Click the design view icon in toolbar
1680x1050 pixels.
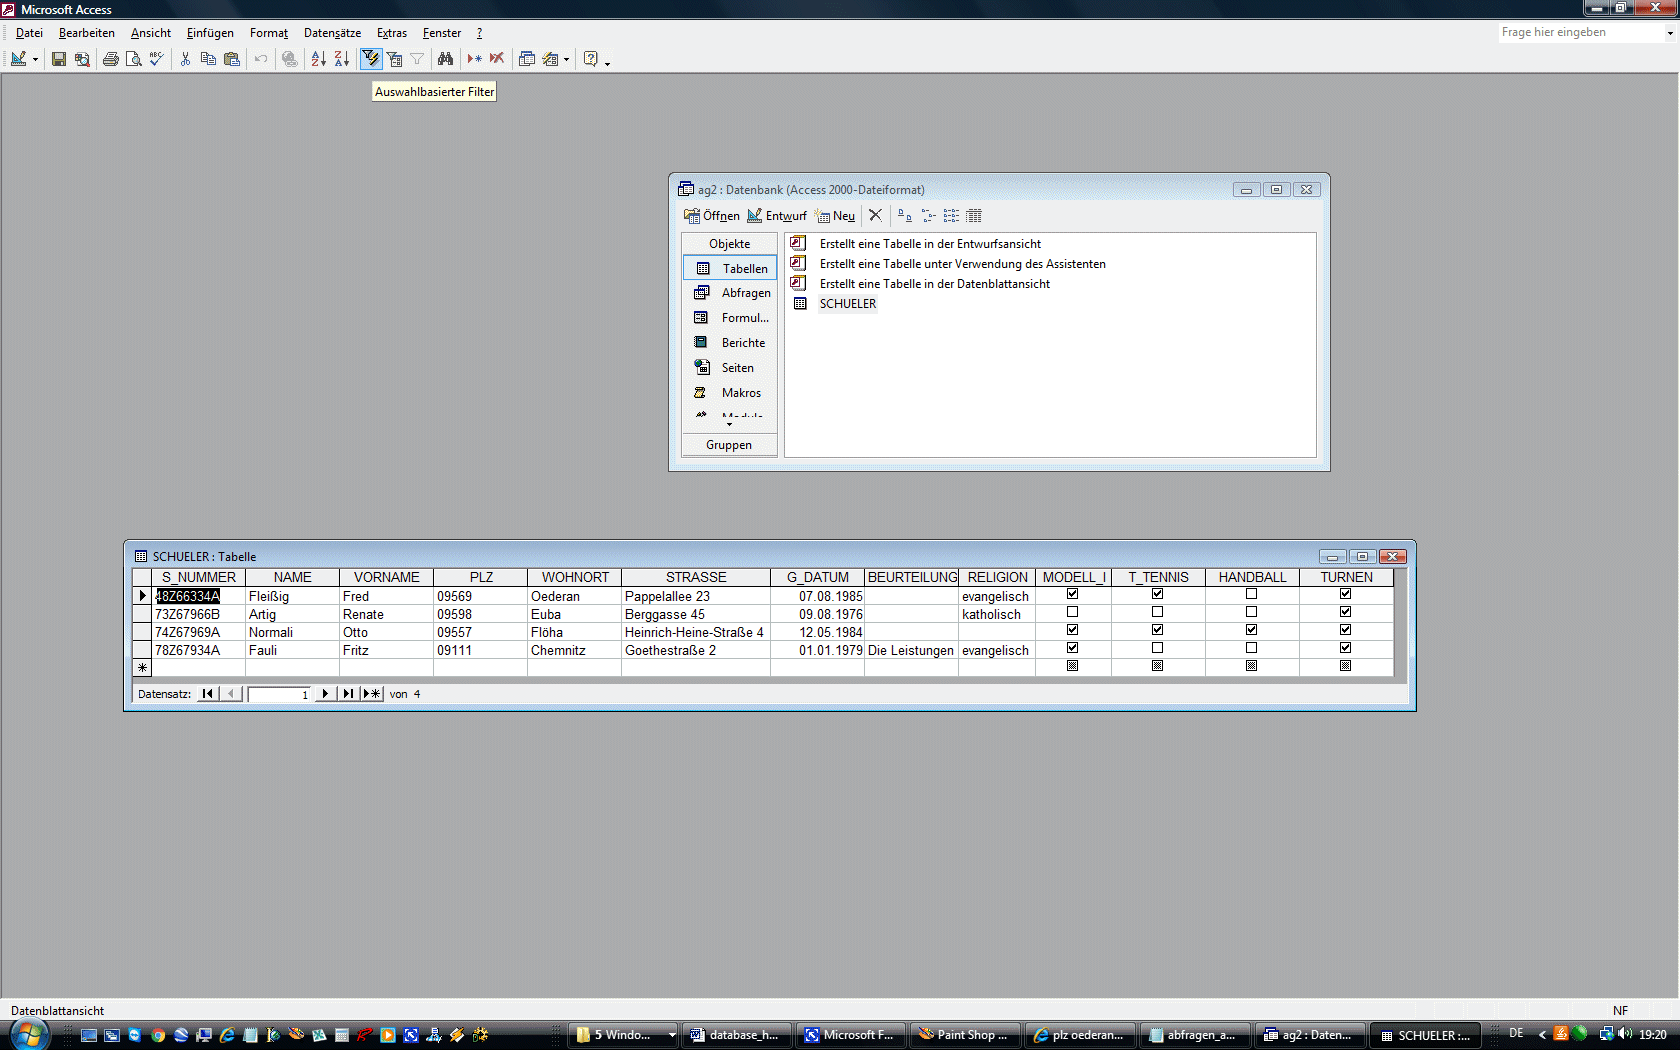pos(18,59)
